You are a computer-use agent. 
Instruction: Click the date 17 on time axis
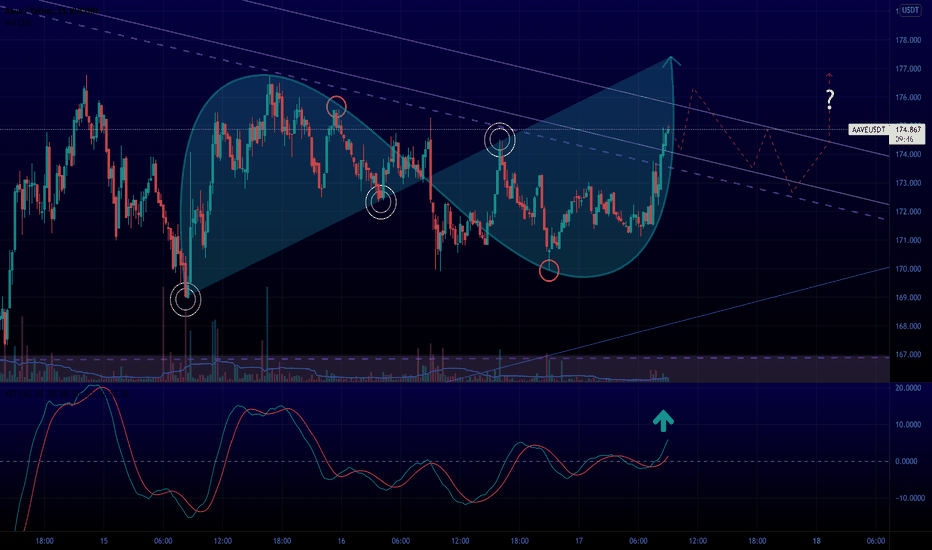coord(579,541)
